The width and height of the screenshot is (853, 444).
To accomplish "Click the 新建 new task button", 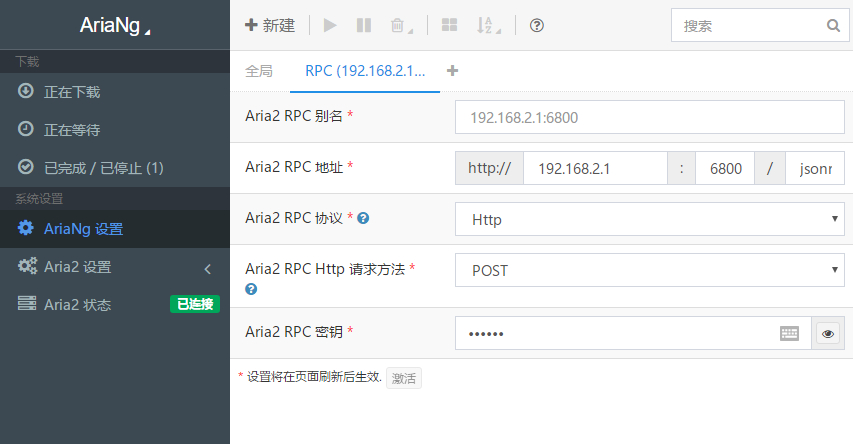I will click(270, 25).
